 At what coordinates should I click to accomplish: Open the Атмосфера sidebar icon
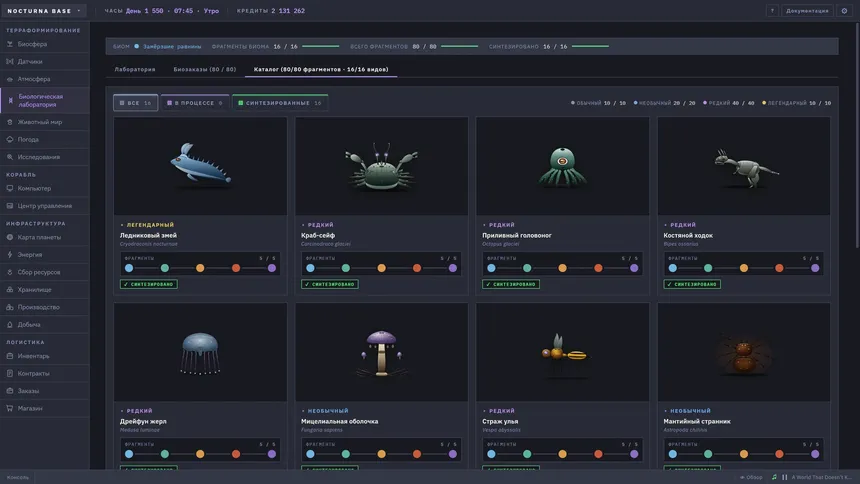tap(10, 79)
